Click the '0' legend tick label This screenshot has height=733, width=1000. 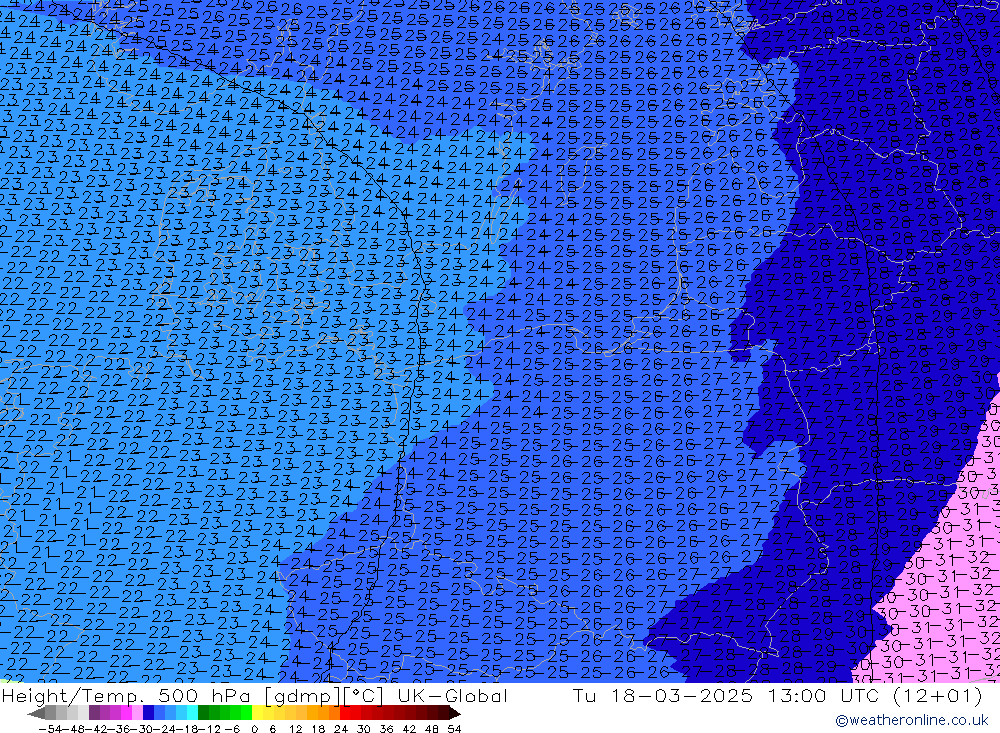[x=254, y=729]
